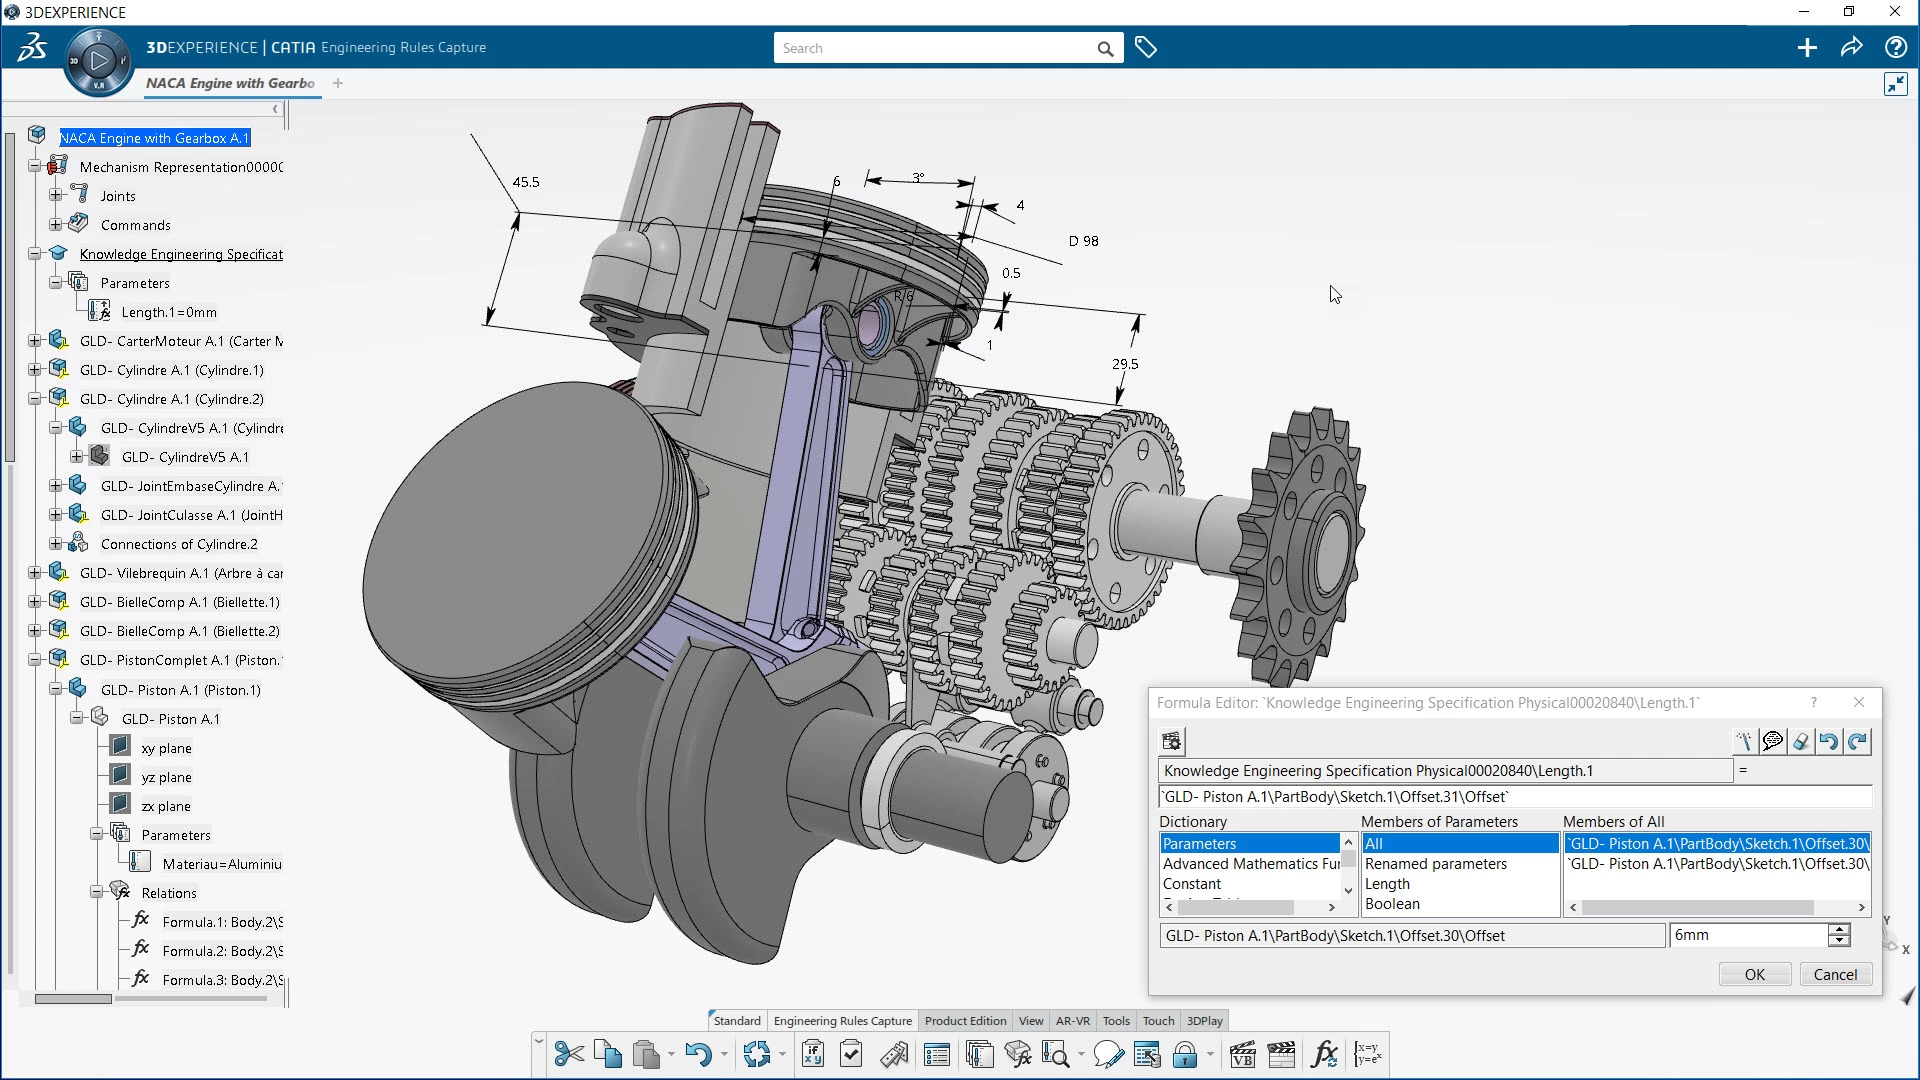Click the wizard icon in the Formula Editor
The image size is (1920, 1080).
1744,741
